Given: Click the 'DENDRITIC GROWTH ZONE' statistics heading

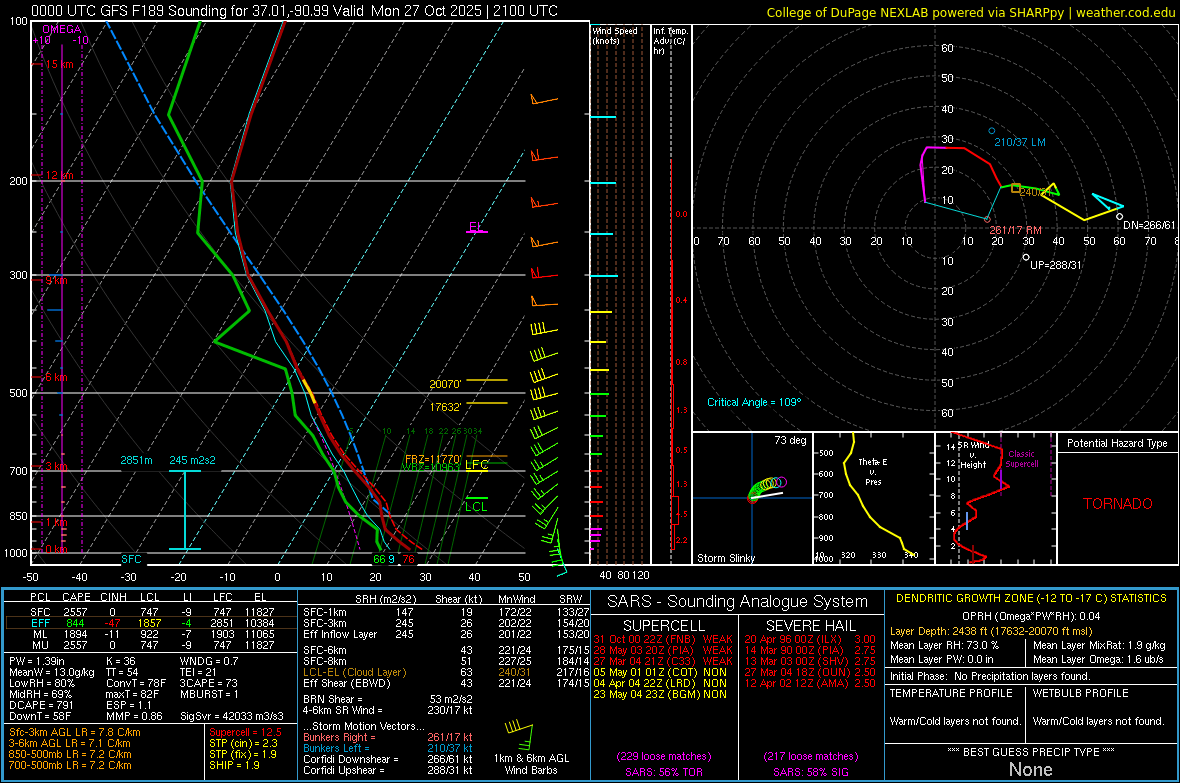Looking at the screenshot, I should [1031, 599].
